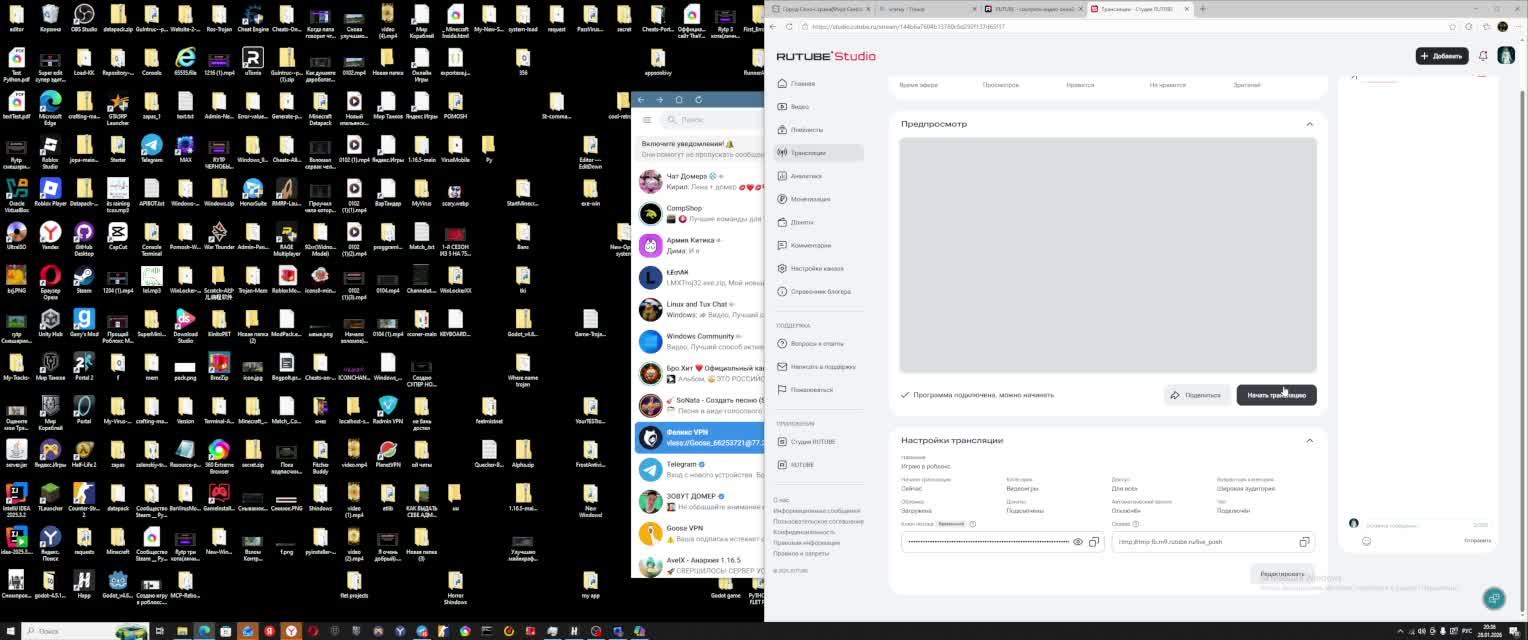Click Telegram search field

click(712, 120)
